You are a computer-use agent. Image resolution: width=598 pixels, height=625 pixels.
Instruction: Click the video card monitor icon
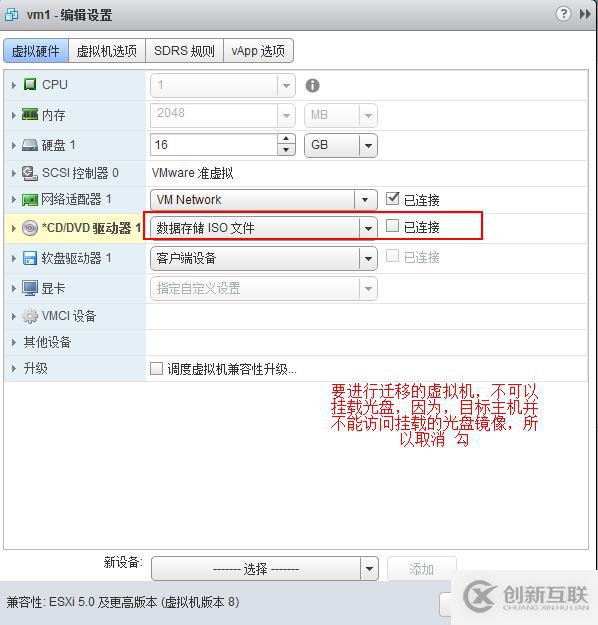[x=30, y=288]
